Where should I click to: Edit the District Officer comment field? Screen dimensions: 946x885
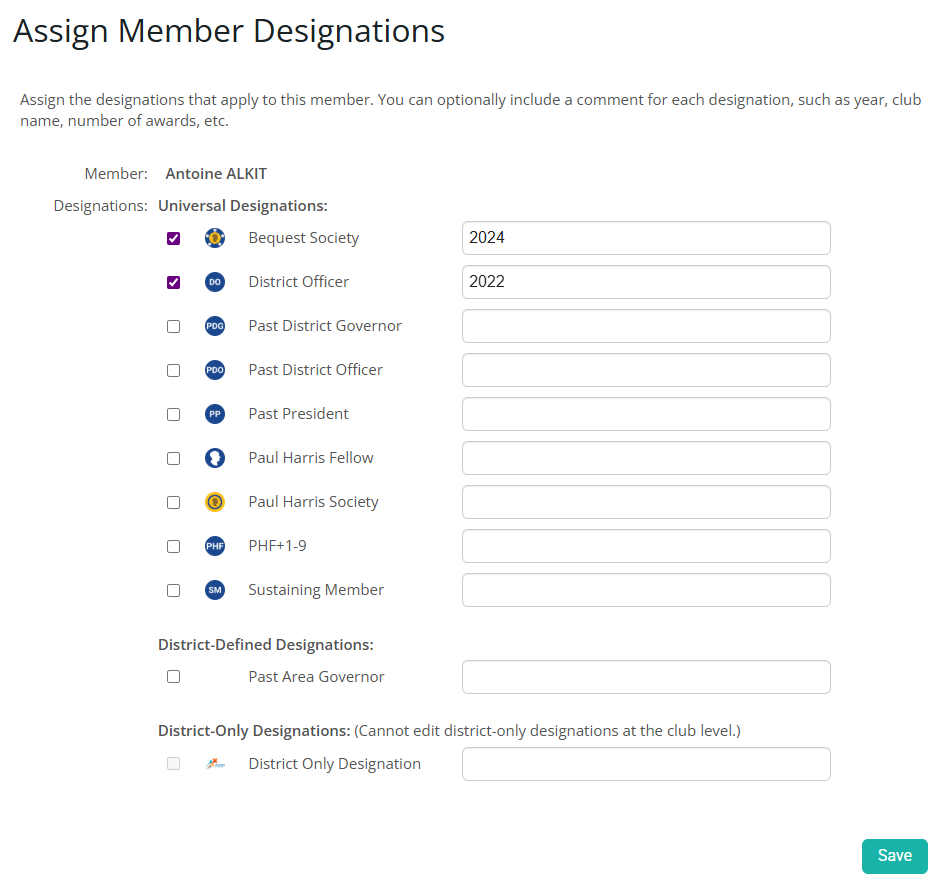(646, 282)
